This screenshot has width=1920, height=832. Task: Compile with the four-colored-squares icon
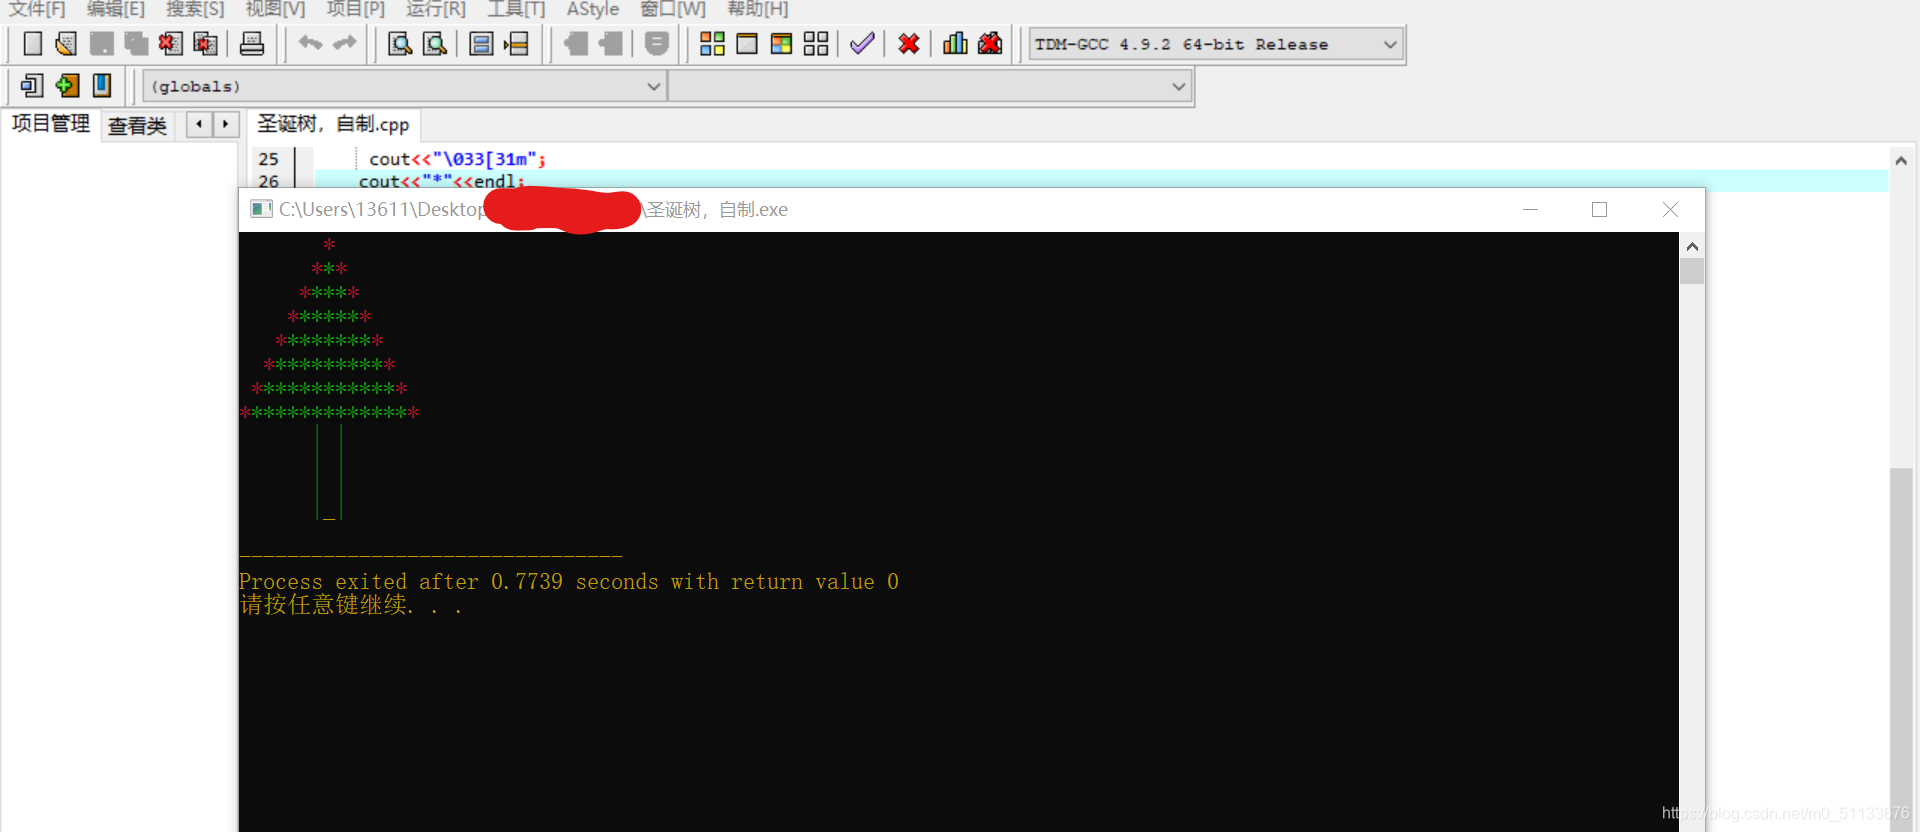tap(712, 44)
